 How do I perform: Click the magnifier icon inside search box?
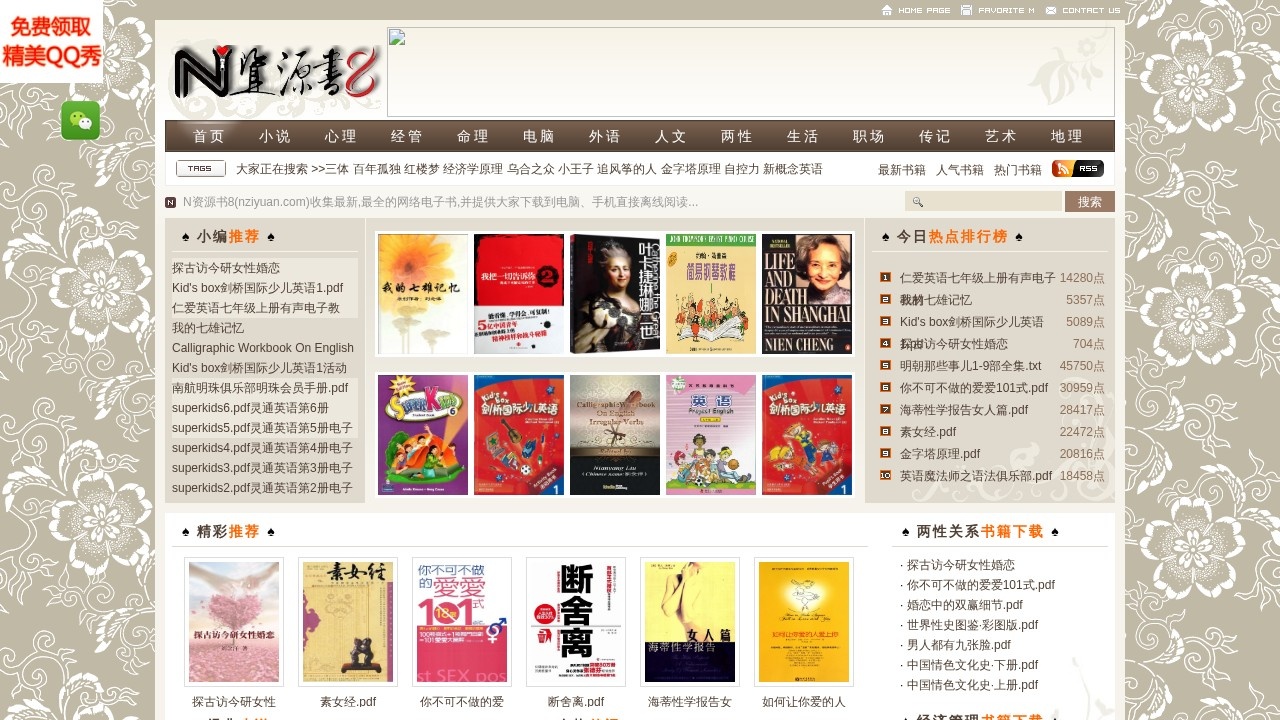916,201
